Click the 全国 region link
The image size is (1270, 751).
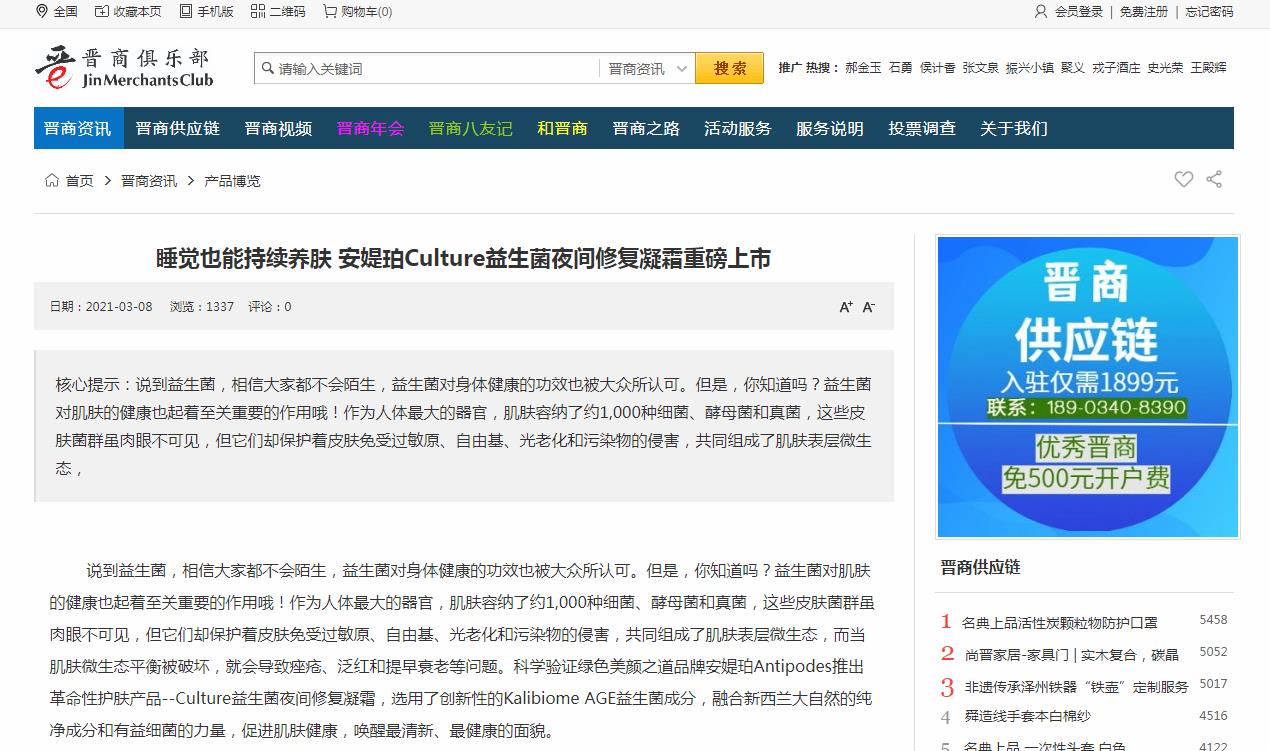(66, 12)
